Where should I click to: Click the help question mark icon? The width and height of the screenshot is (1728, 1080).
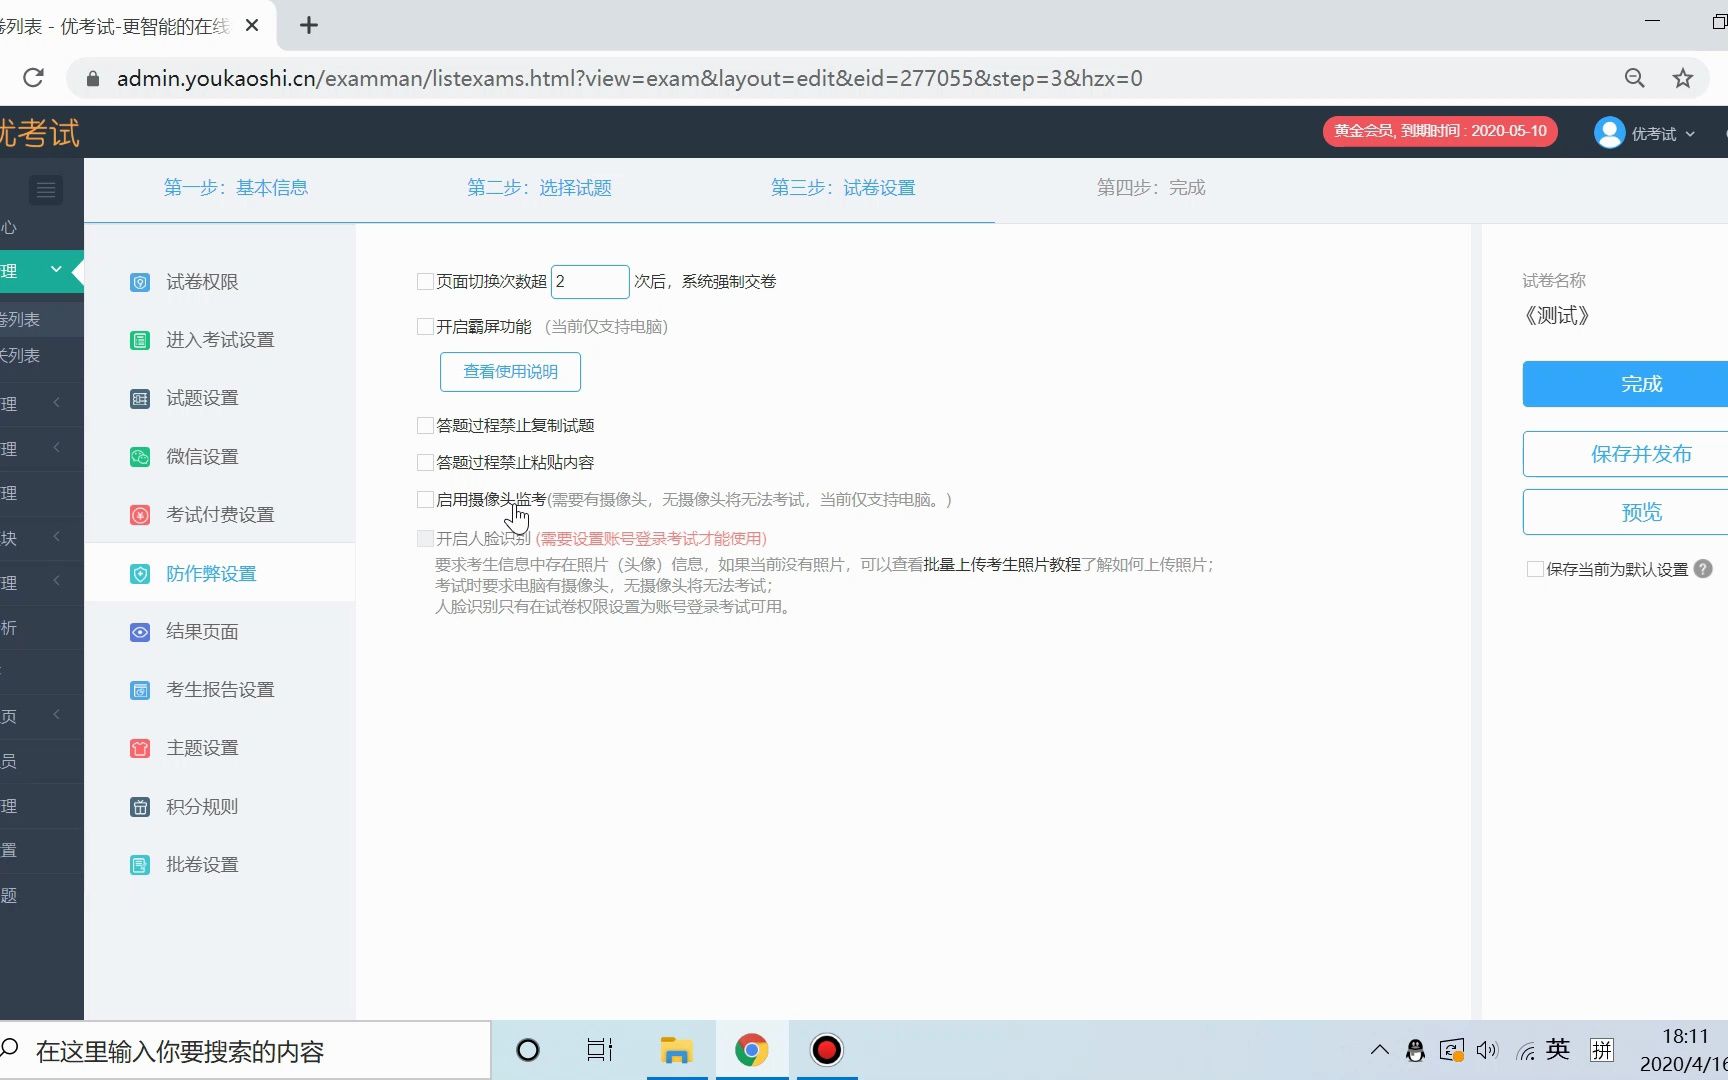[x=1703, y=569]
